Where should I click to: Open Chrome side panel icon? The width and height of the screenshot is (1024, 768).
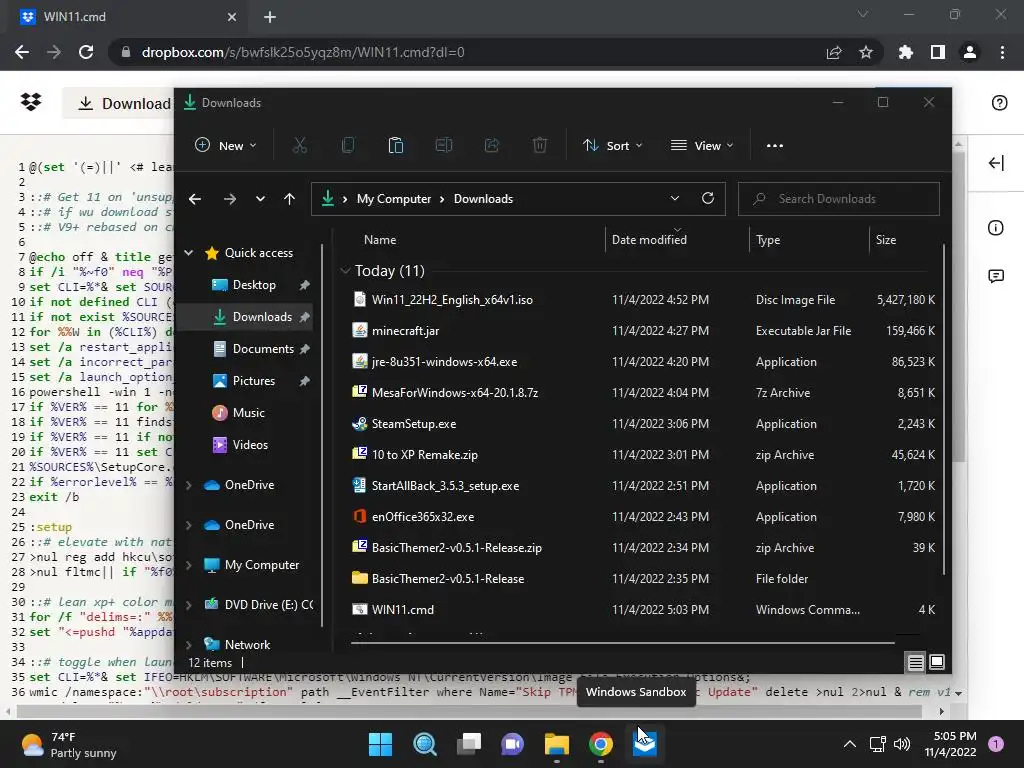coord(938,52)
